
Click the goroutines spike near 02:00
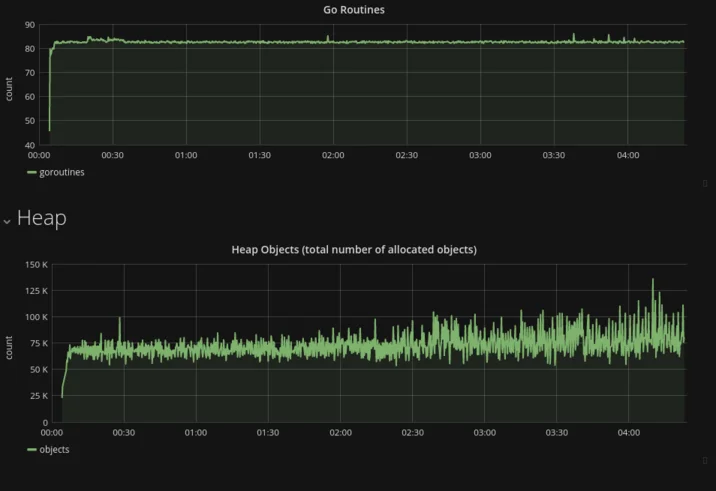pyautogui.click(x=327, y=37)
